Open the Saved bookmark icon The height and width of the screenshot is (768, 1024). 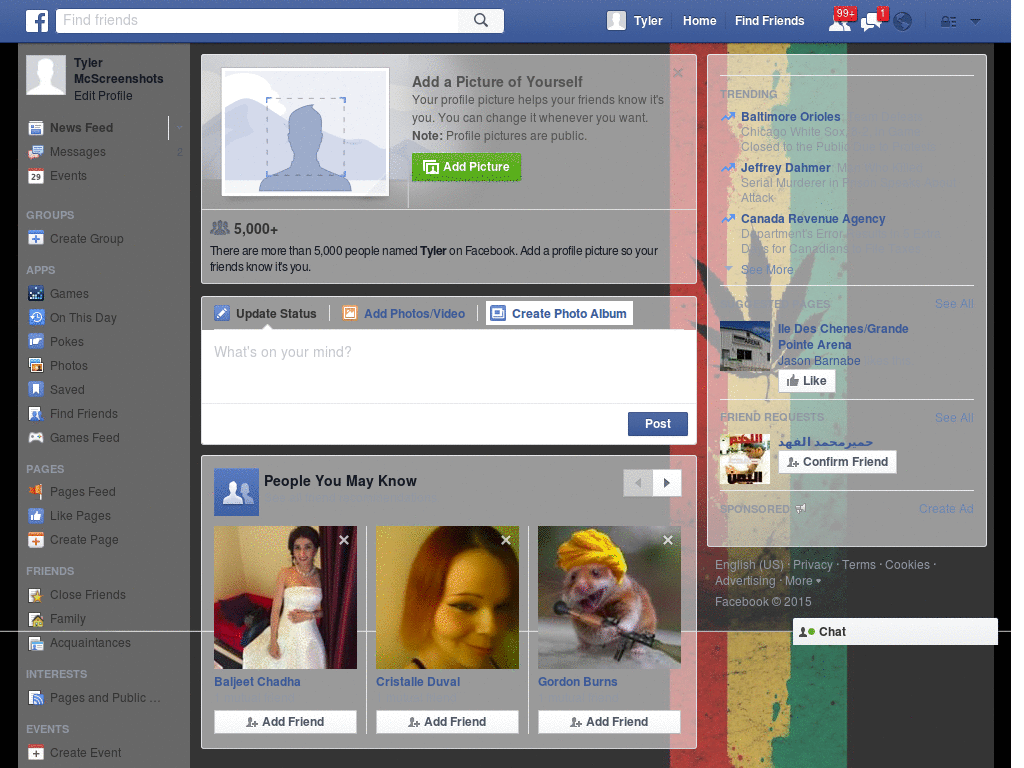click(35, 389)
